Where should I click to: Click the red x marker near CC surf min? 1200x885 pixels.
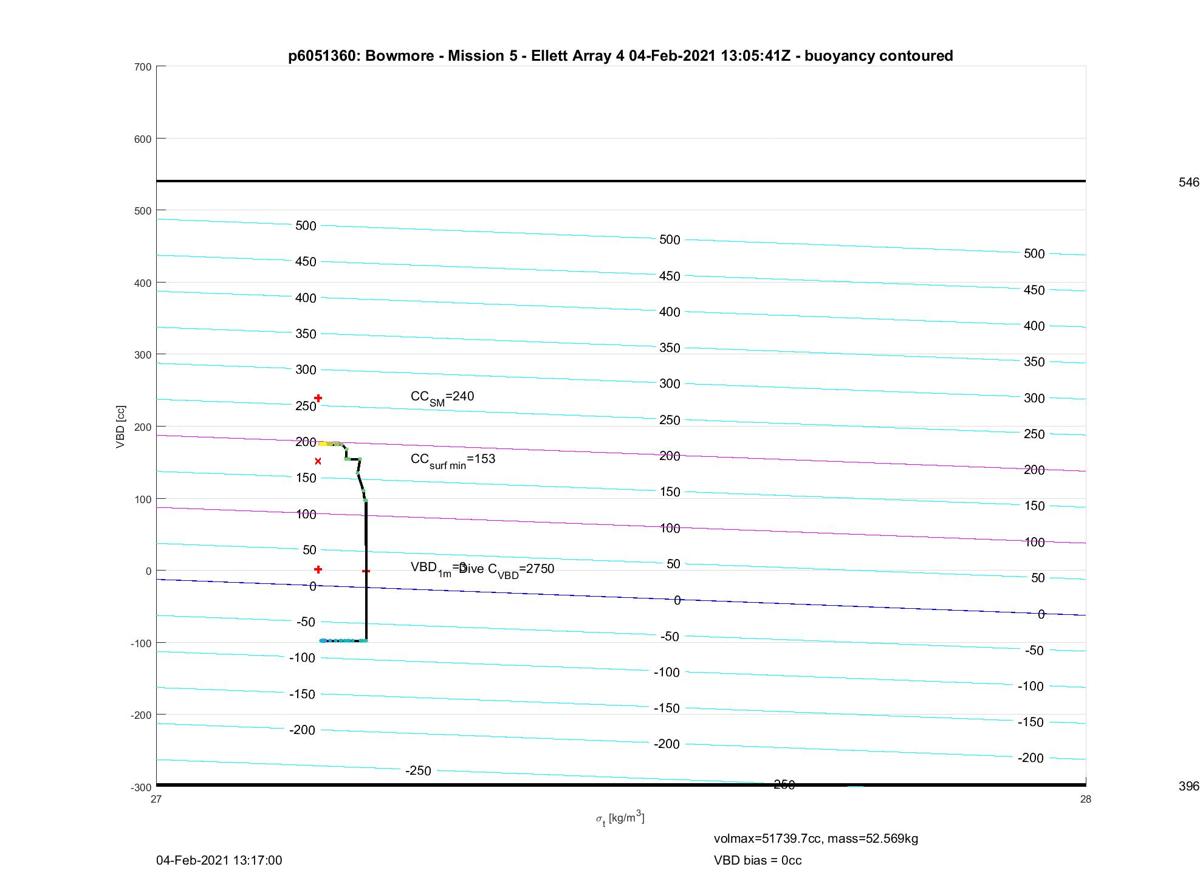click(x=318, y=461)
